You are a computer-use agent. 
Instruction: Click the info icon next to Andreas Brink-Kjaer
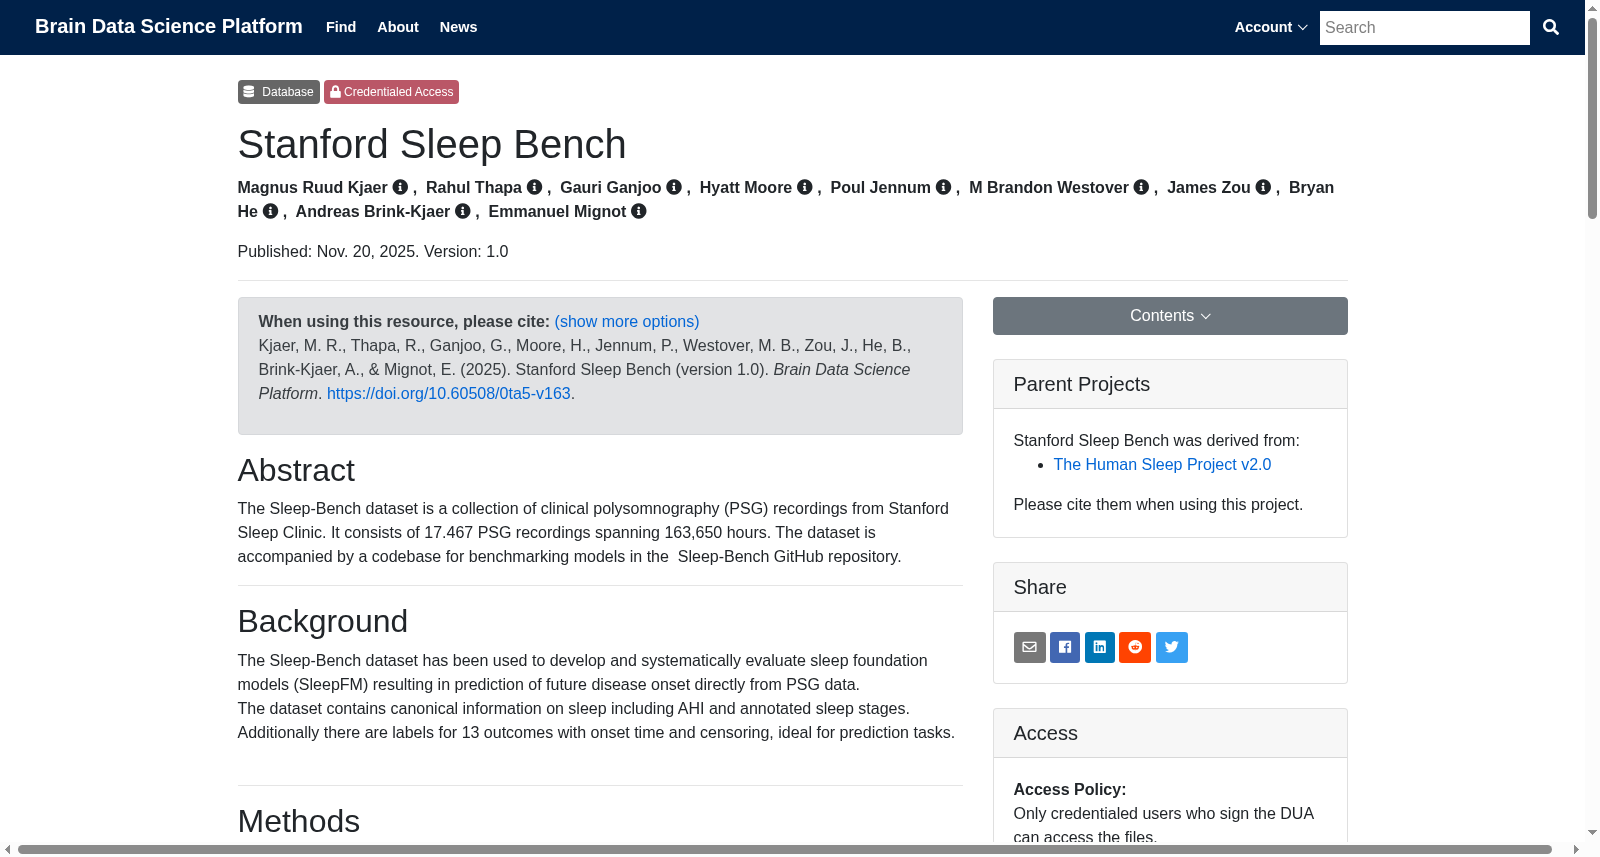pos(462,211)
